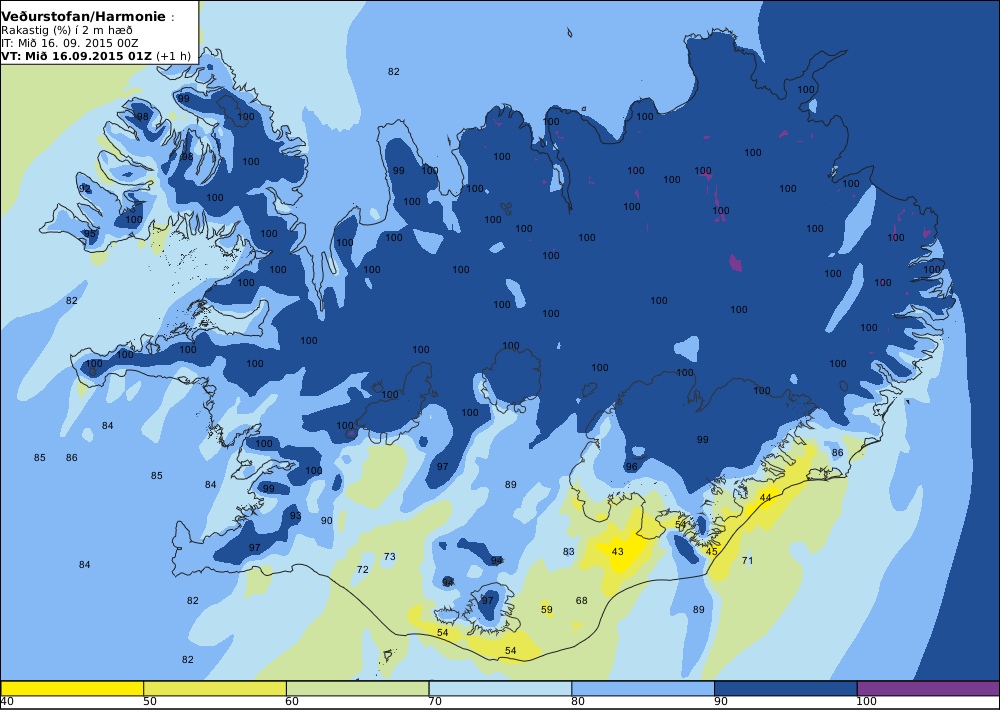Screen dimensions: 1000x710
Task: Click the bright yellow 40–50 legend swatch
Action: (72, 688)
